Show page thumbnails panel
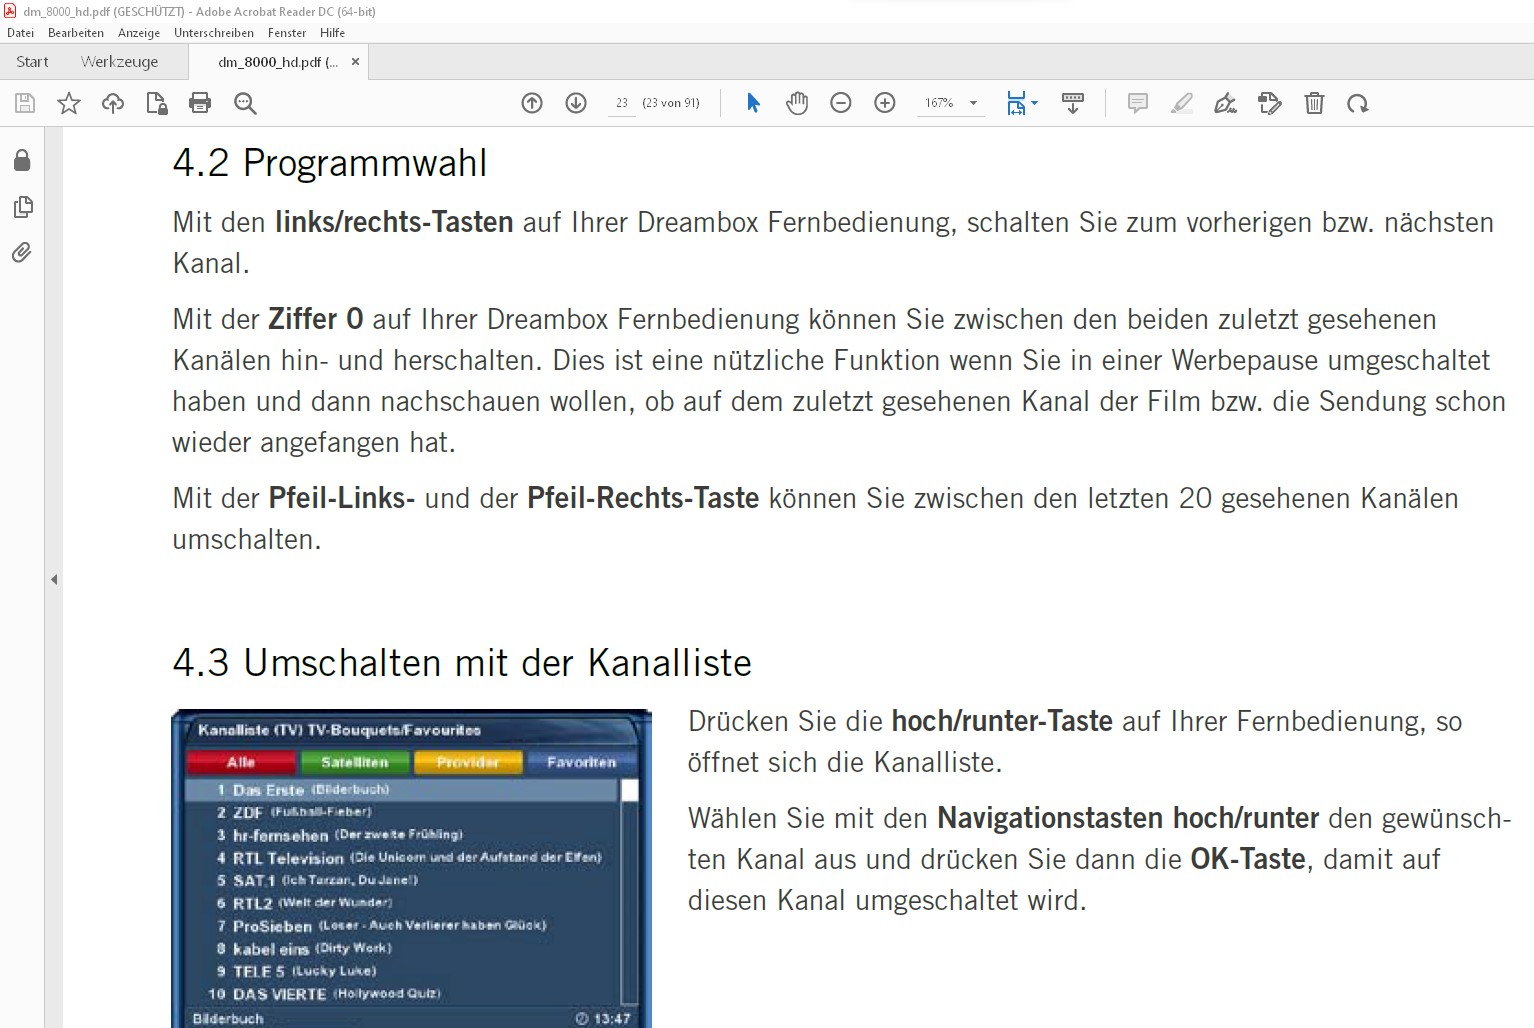The height and width of the screenshot is (1028, 1534). tap(22, 207)
